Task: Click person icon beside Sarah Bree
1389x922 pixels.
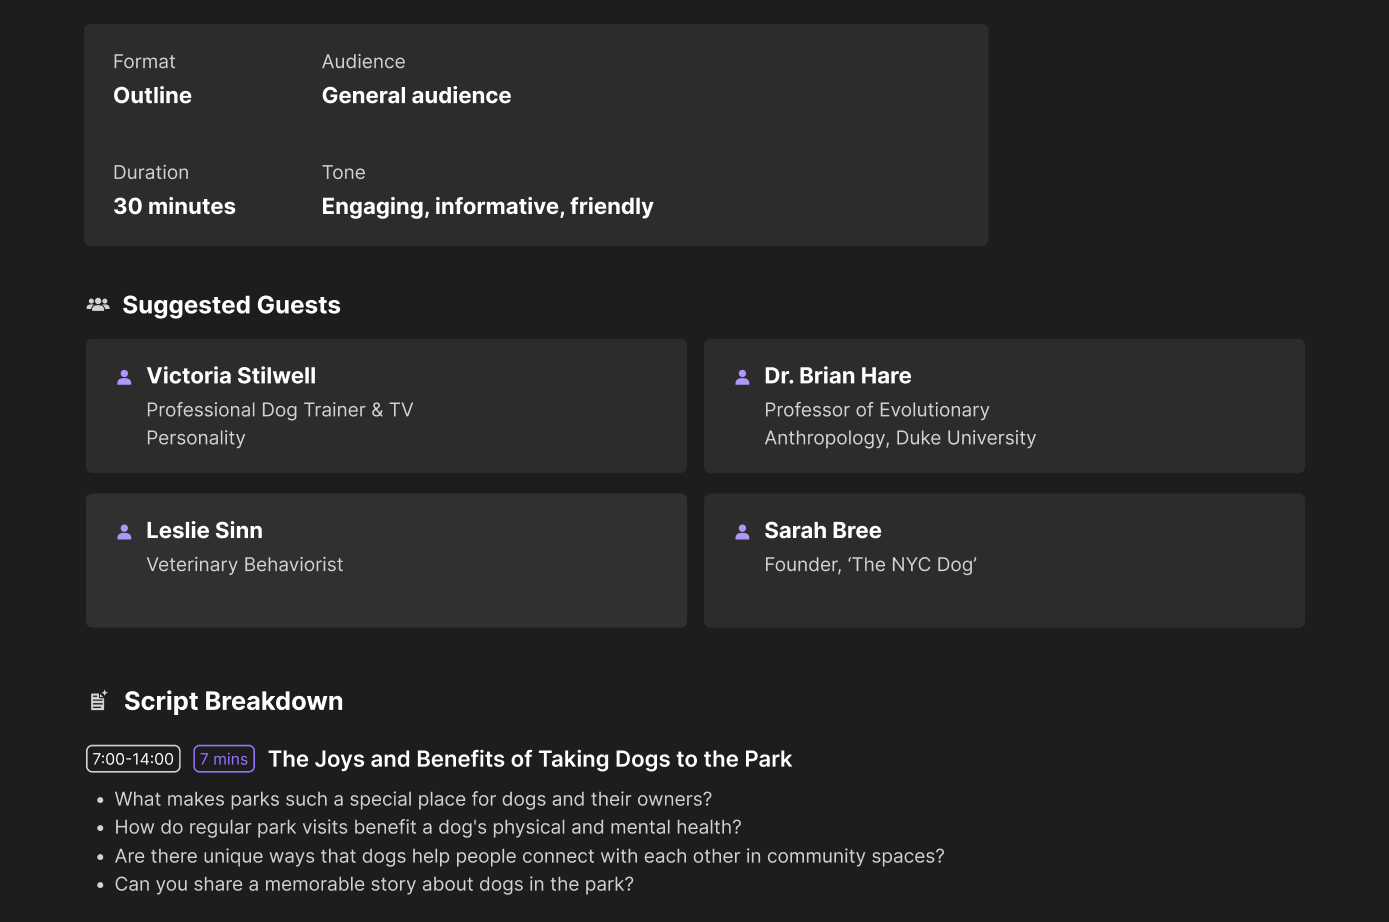Action: [x=742, y=532]
